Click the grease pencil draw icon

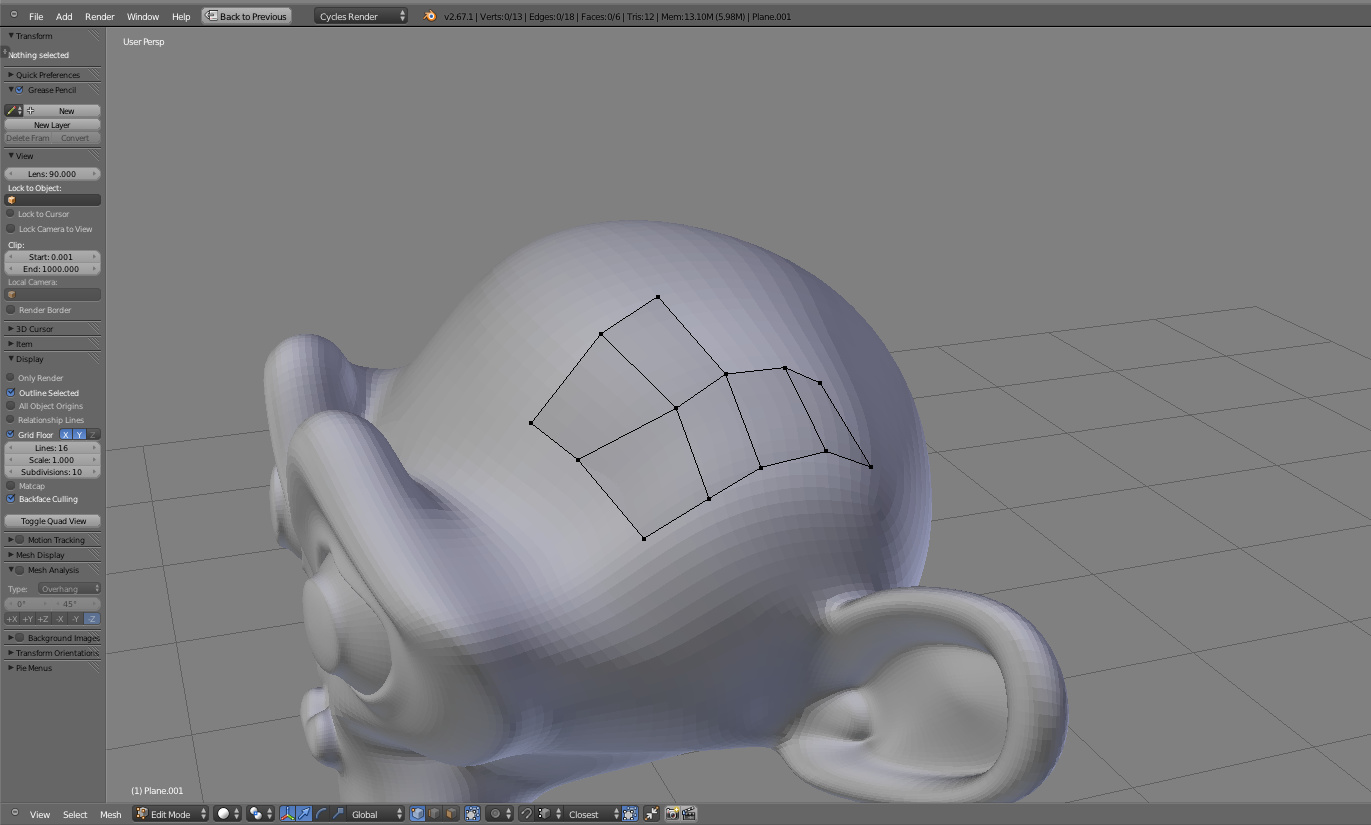pos(11,111)
